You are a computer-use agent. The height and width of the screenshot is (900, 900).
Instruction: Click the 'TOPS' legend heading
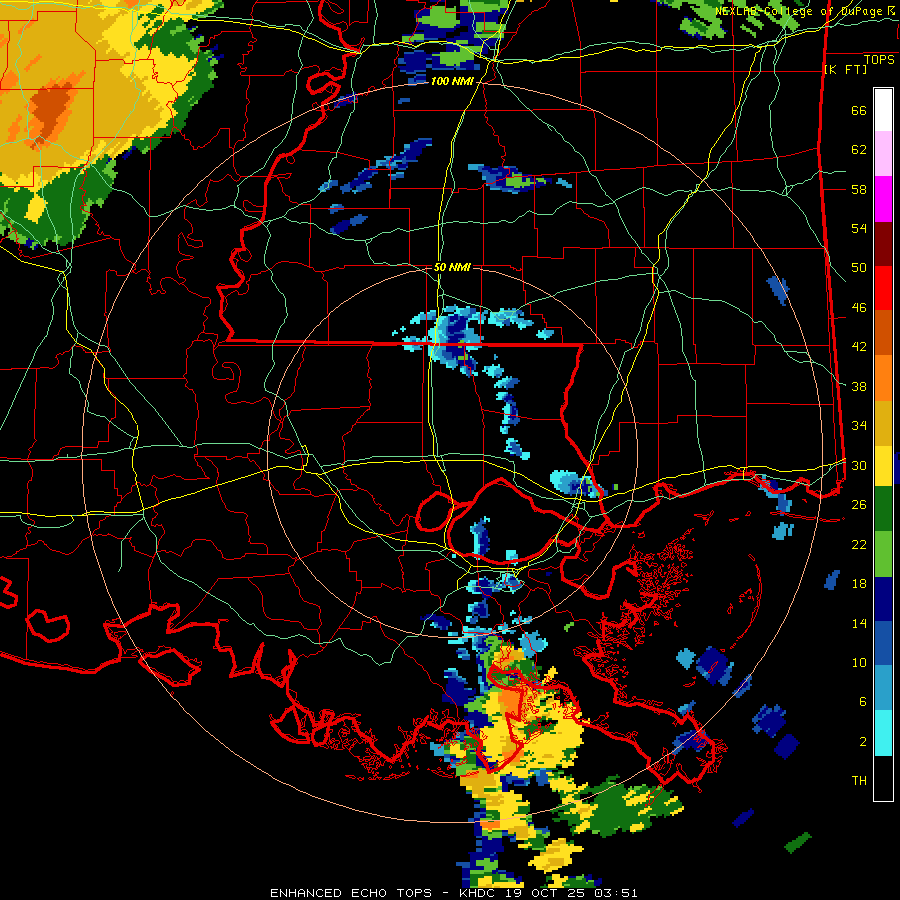point(879,59)
